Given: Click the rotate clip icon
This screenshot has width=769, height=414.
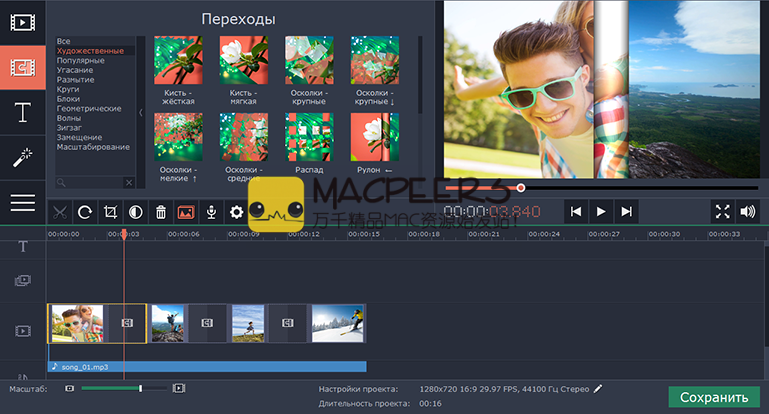Looking at the screenshot, I should click(x=85, y=212).
